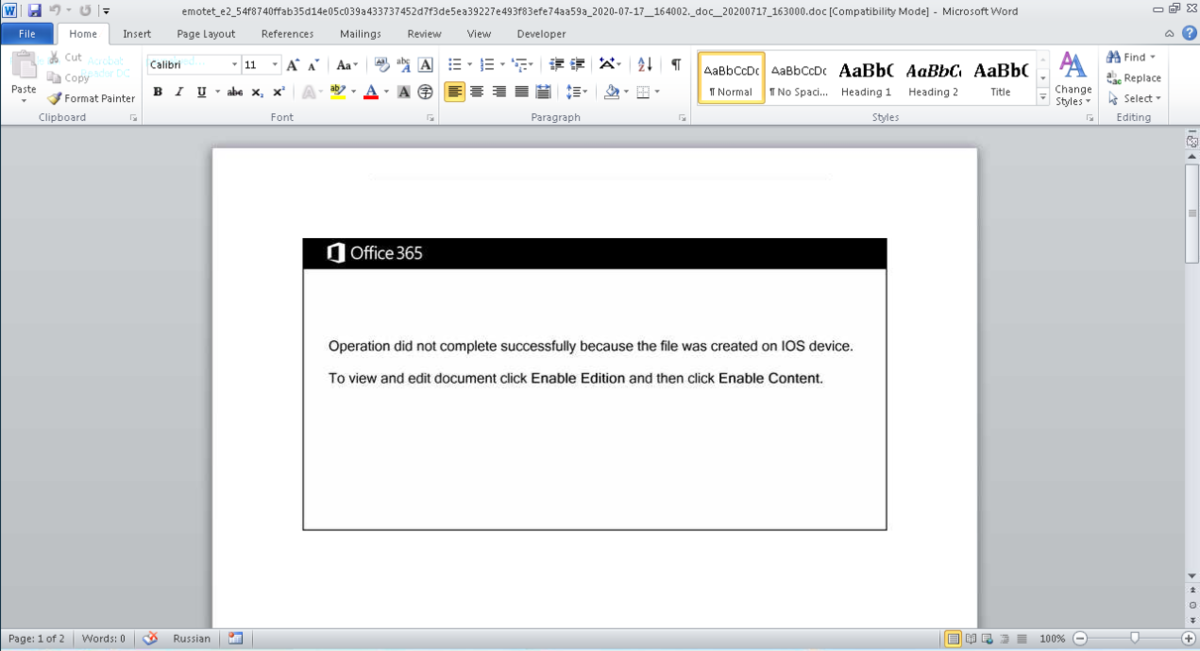Open the Borders dropdown
This screenshot has height=651, width=1200.
657,92
